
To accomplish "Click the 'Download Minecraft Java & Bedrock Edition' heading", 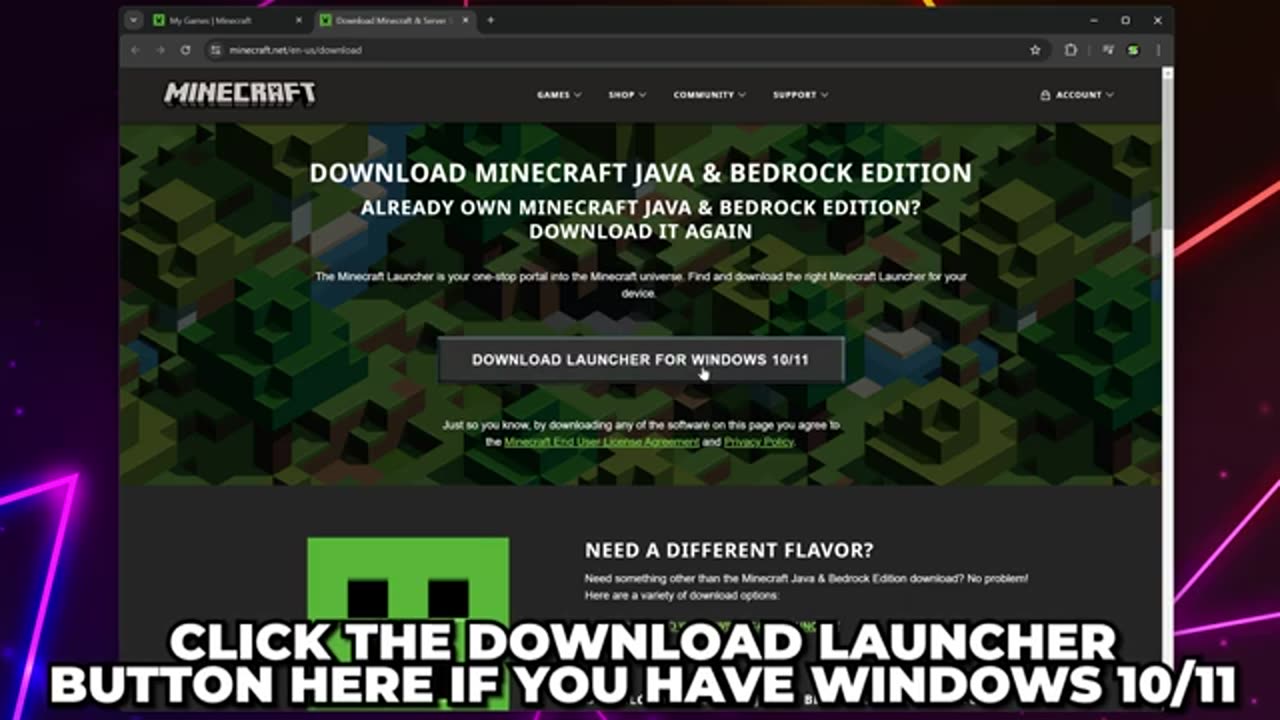I will (640, 172).
